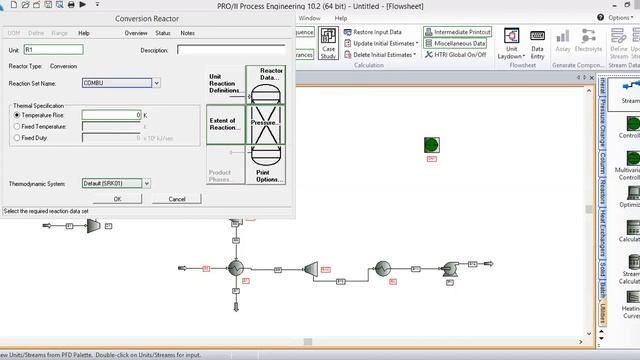Open Delete Initial Estimates dropdown

coord(380,55)
